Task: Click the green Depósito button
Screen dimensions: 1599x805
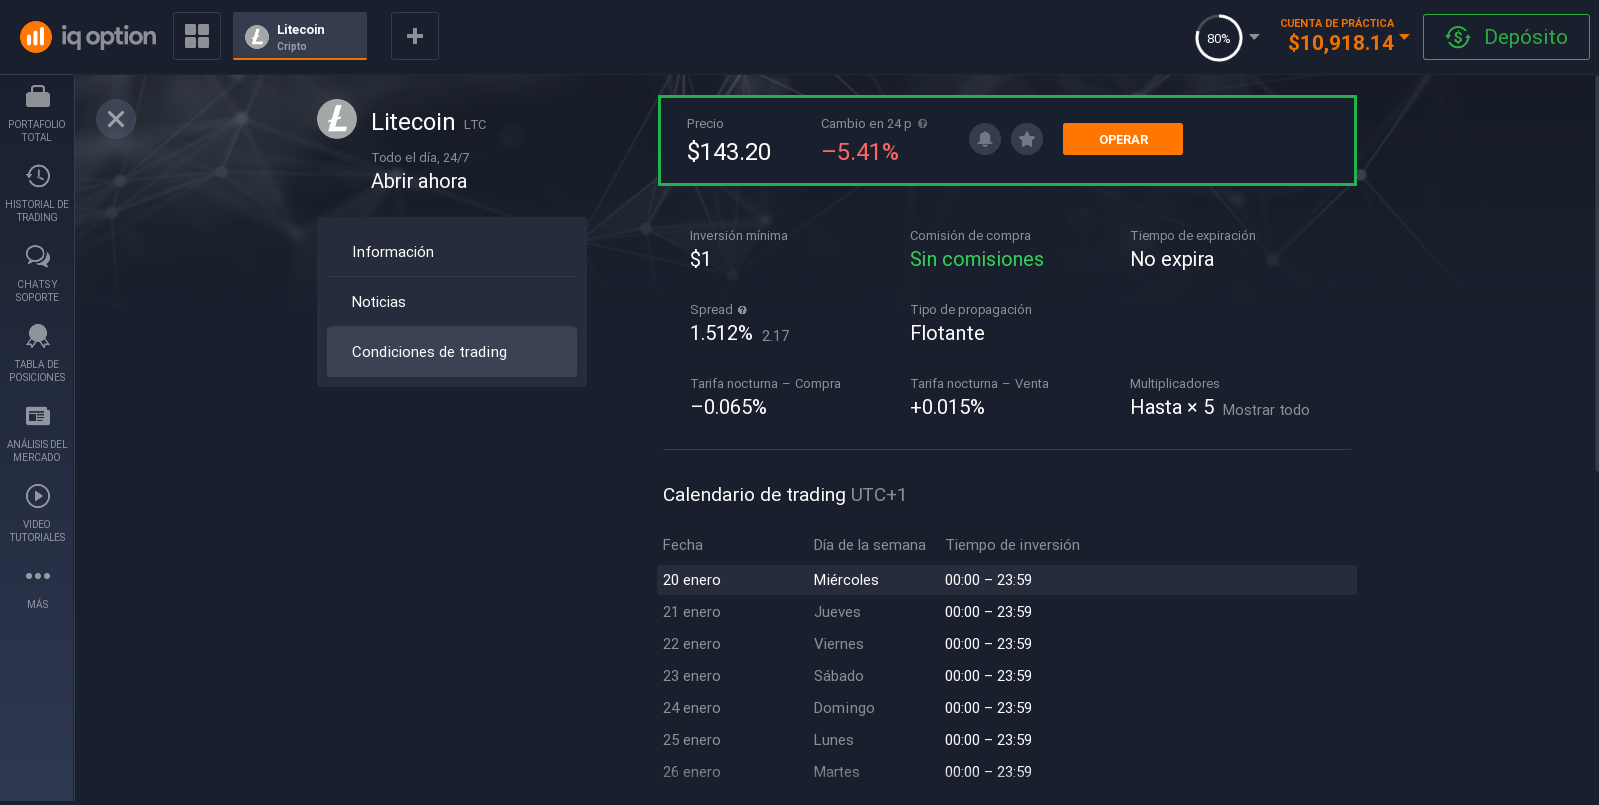Action: click(1506, 37)
